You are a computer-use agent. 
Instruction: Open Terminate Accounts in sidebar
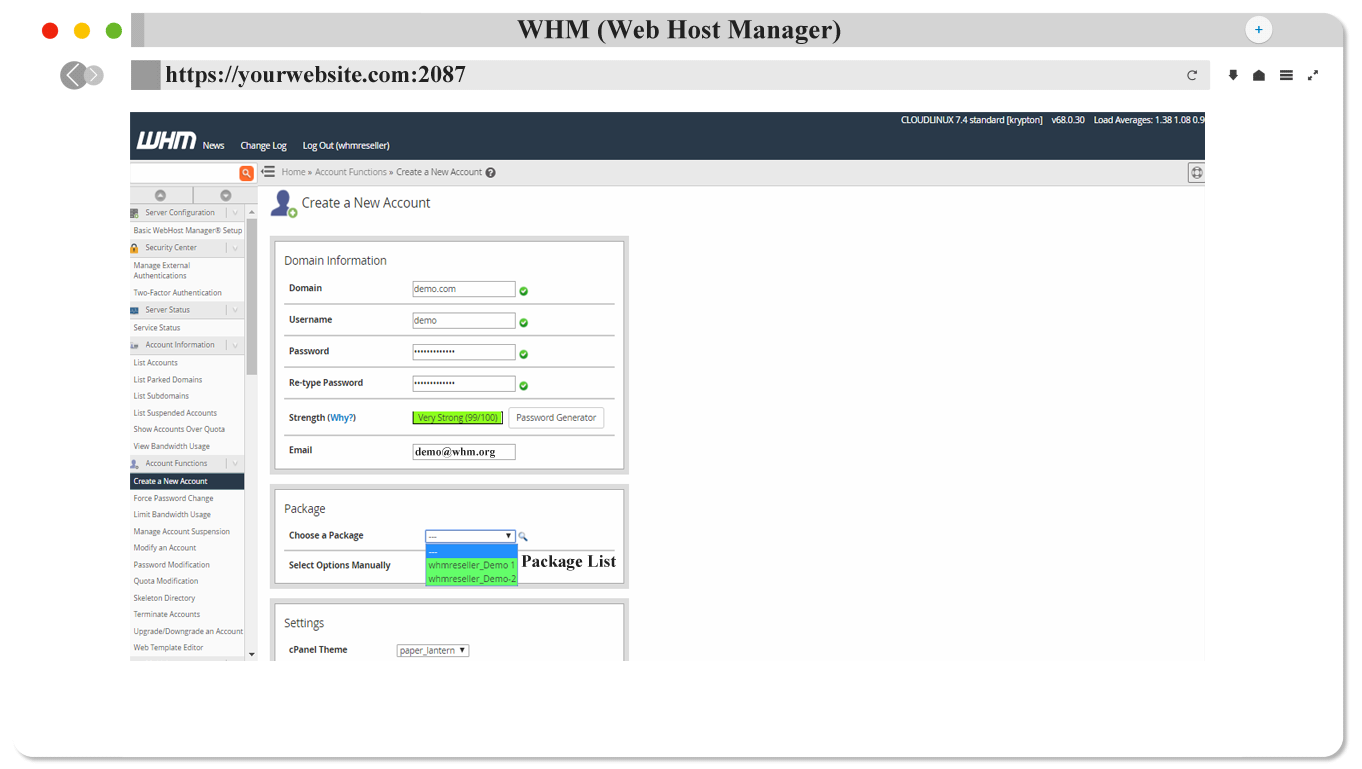167,615
